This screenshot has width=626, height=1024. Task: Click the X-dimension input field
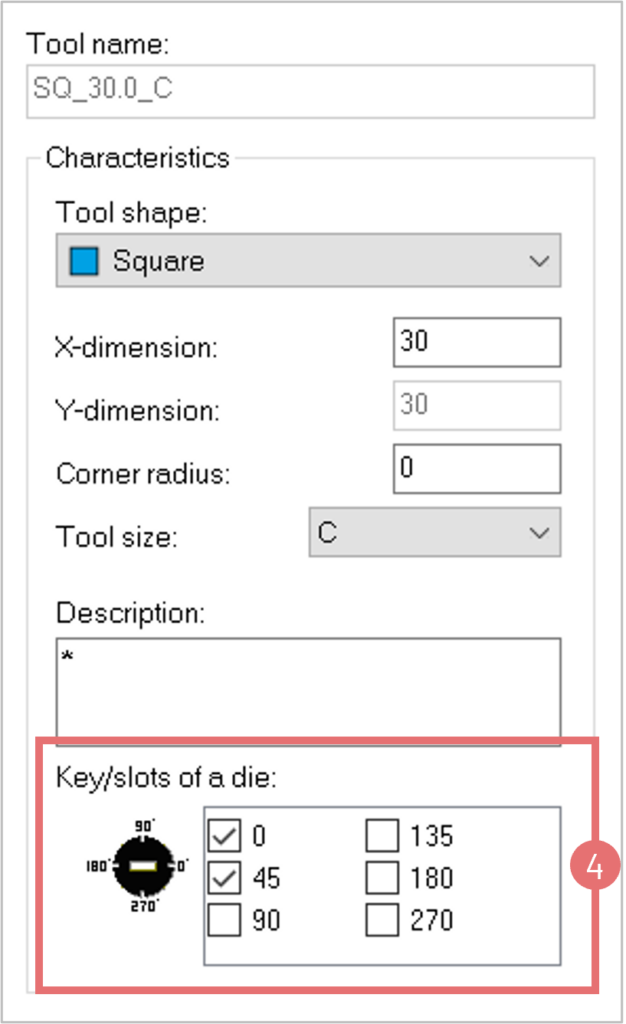(x=476, y=342)
